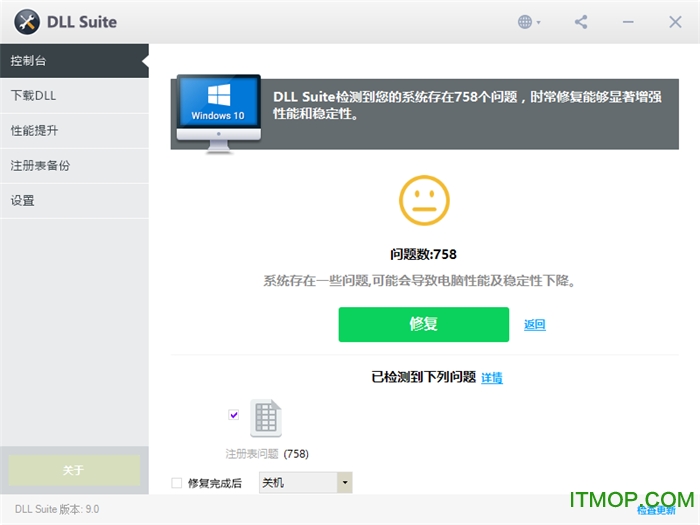
Task: Click the 问题数:758 text
Action: click(423, 254)
